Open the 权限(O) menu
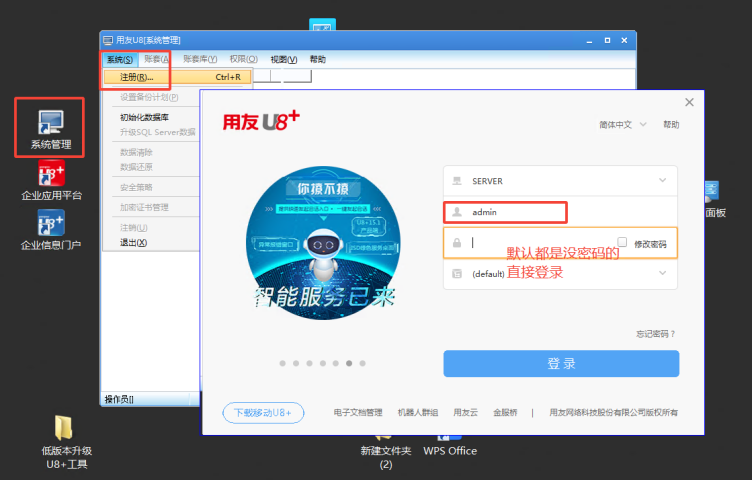 pyautogui.click(x=244, y=59)
